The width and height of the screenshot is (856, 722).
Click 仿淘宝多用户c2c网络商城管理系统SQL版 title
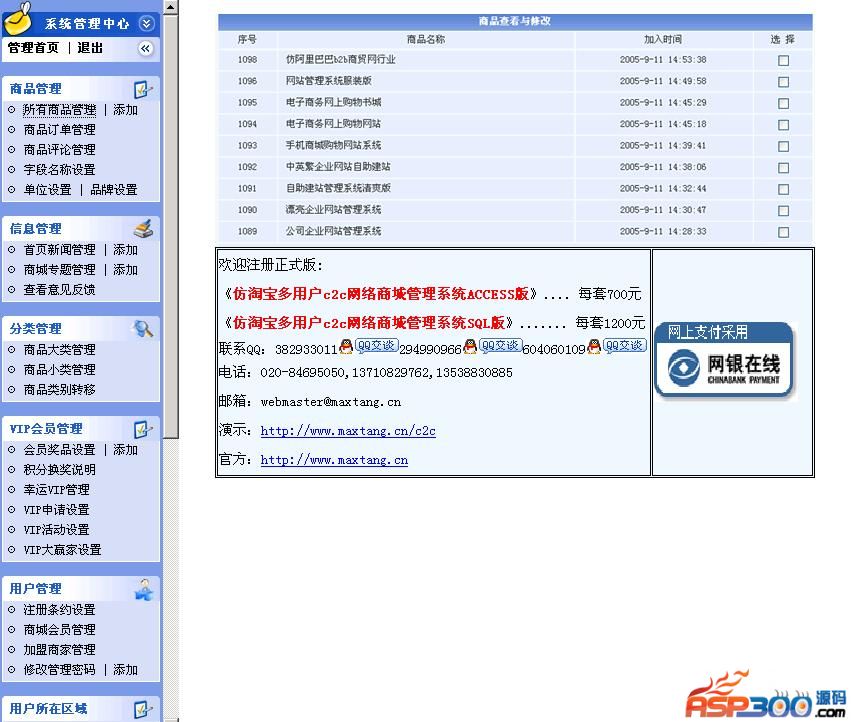tap(369, 323)
